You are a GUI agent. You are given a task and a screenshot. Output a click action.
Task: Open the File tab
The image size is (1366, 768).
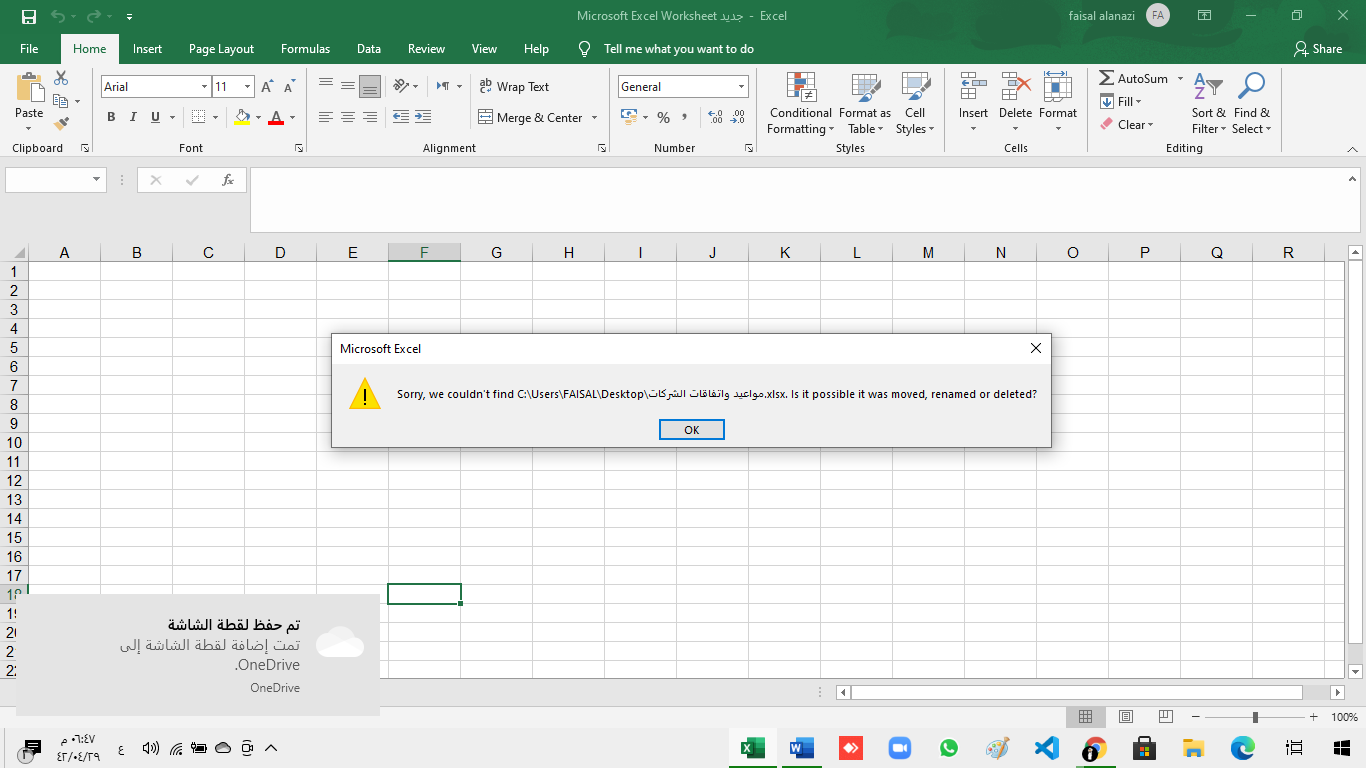[29, 48]
